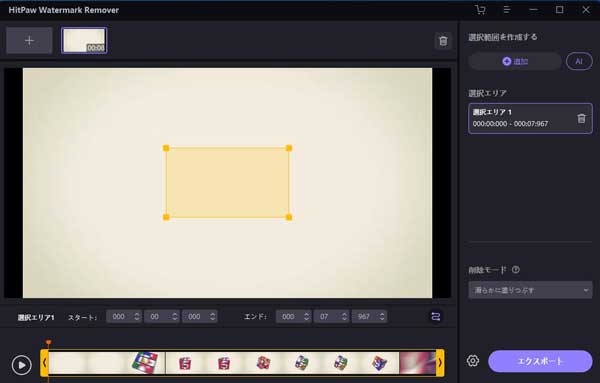Select the loaded video thumbnail
600x383 pixels.
84,40
